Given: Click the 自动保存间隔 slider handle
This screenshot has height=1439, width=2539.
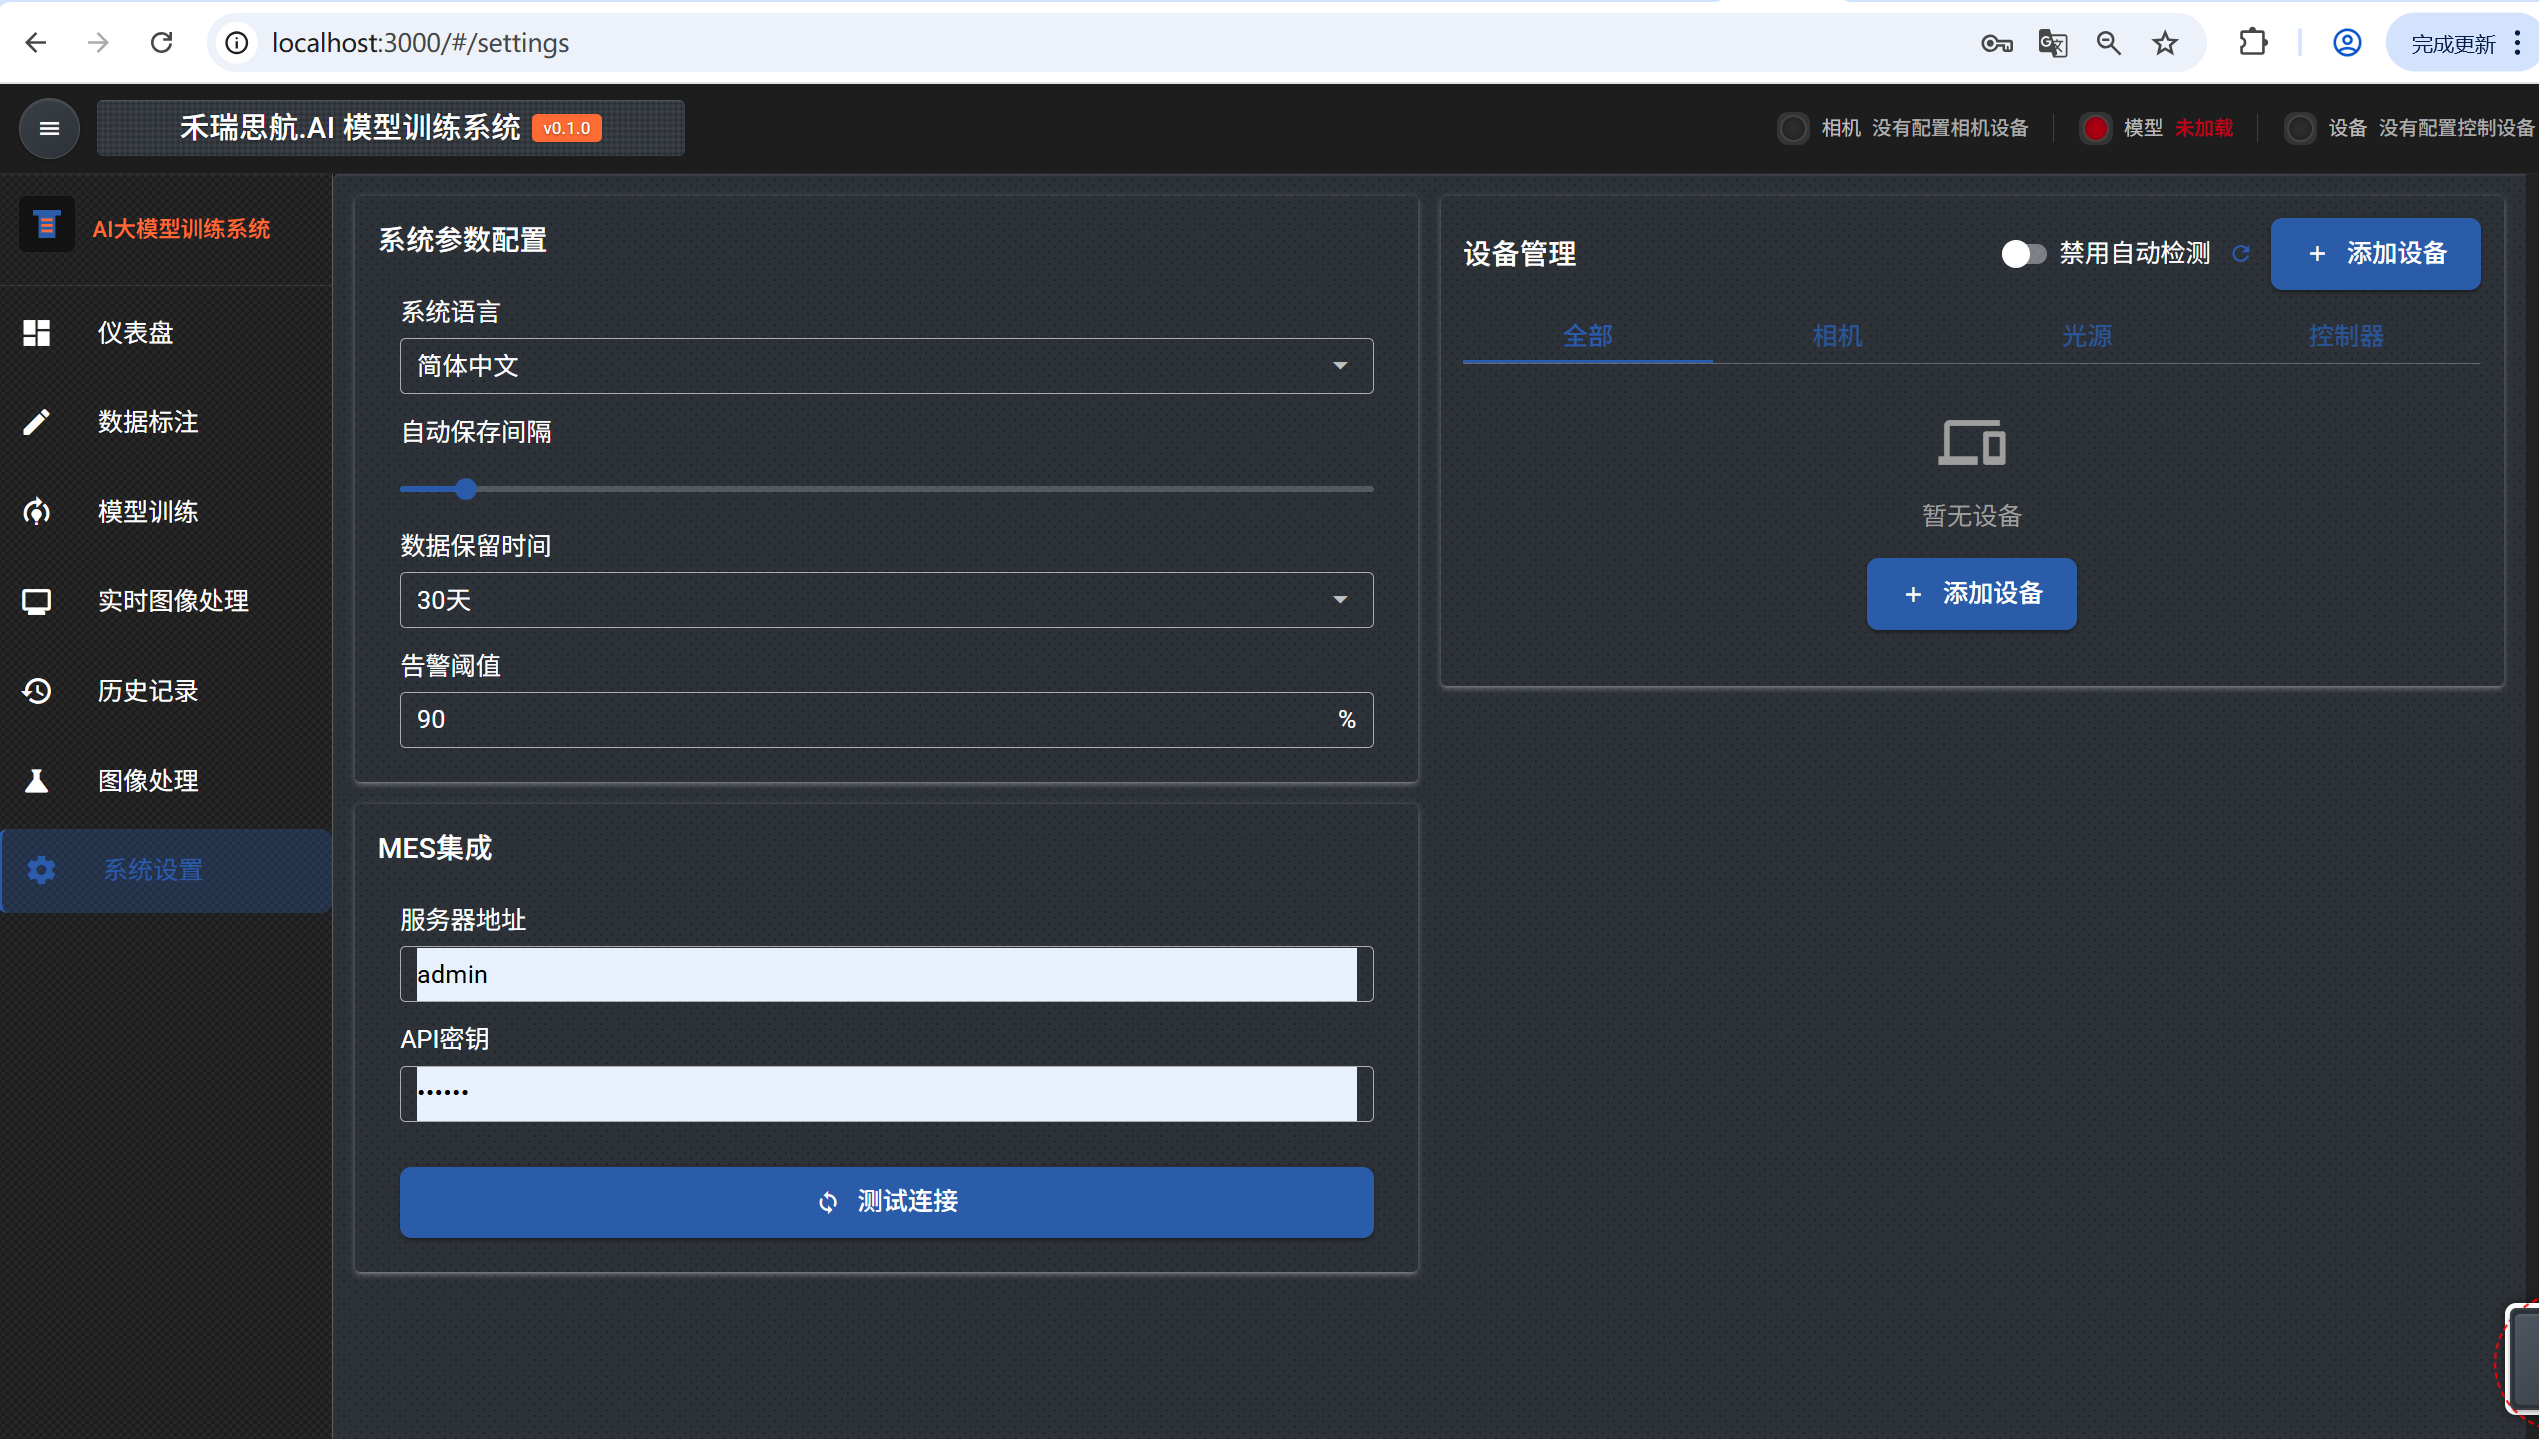Looking at the screenshot, I should [x=466, y=489].
